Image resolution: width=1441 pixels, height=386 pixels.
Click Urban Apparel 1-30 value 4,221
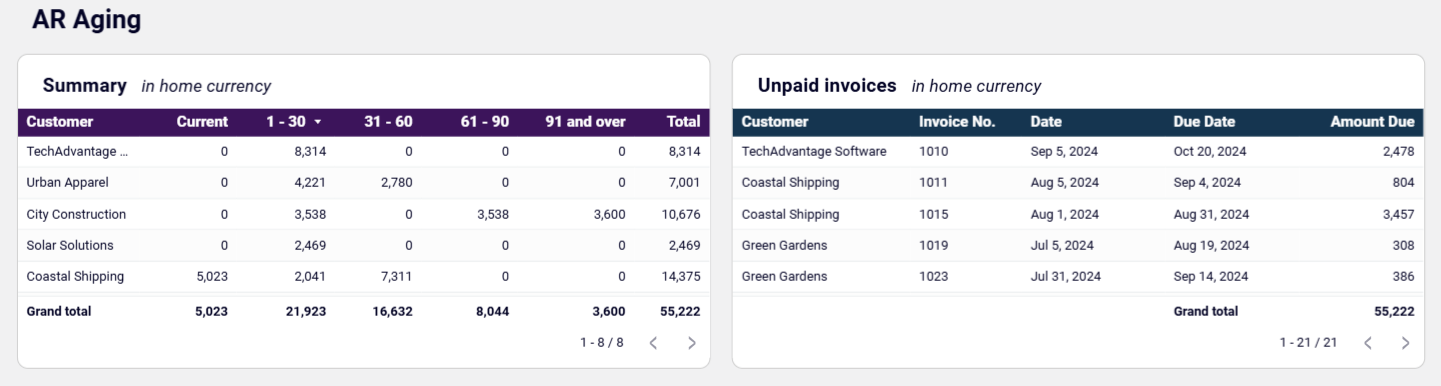click(x=310, y=183)
